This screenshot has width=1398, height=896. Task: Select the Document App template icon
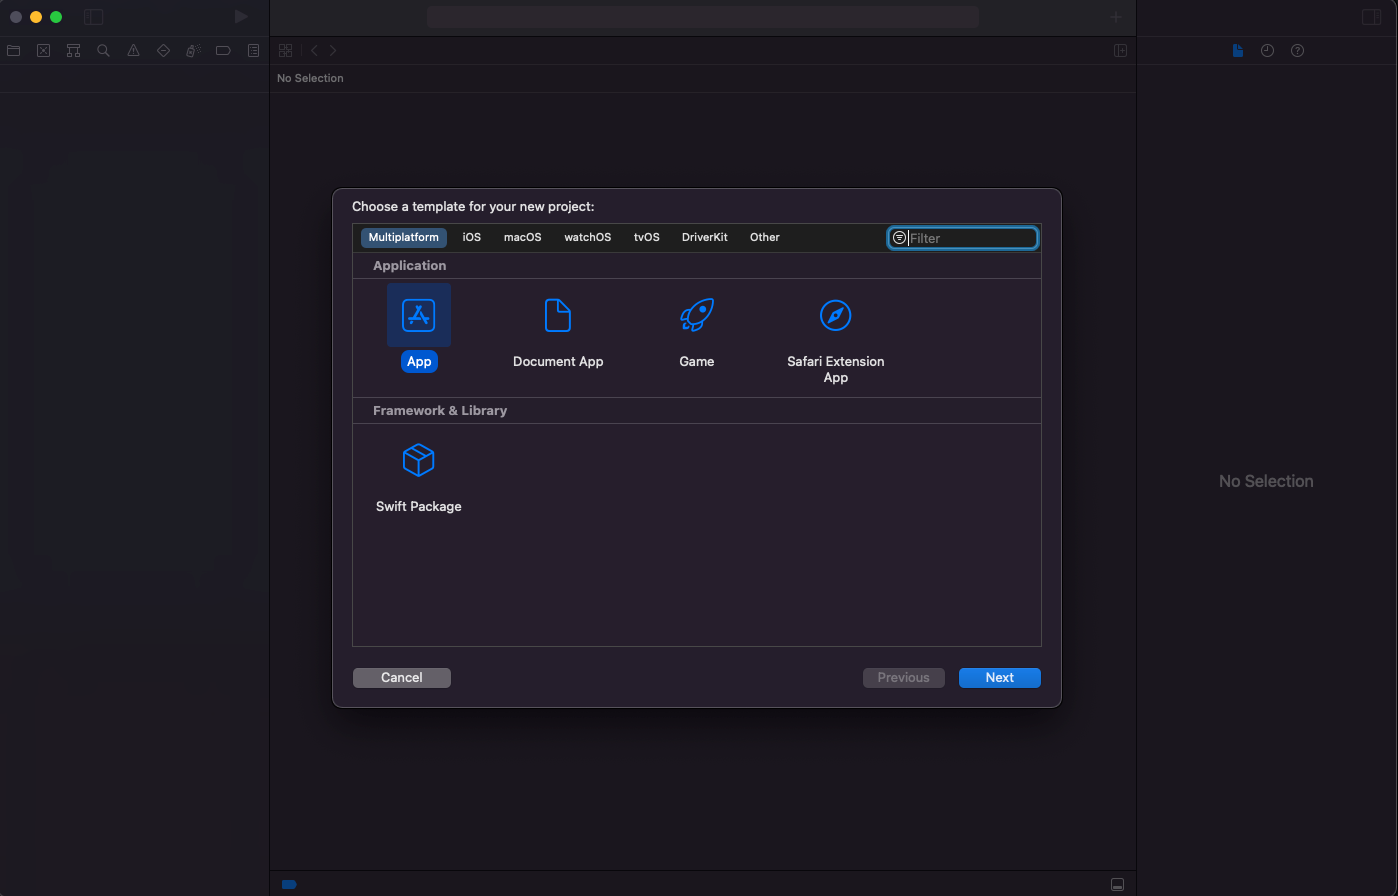pos(558,315)
